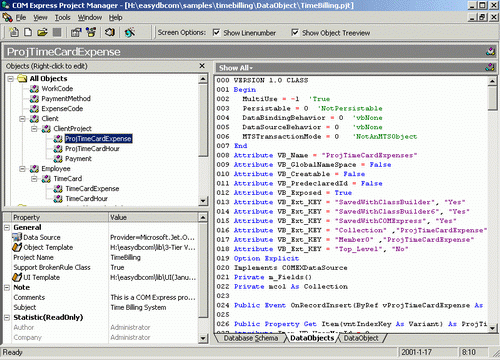This screenshot has height=360, width=500.
Task: Open the Window menu
Action: click(90, 17)
